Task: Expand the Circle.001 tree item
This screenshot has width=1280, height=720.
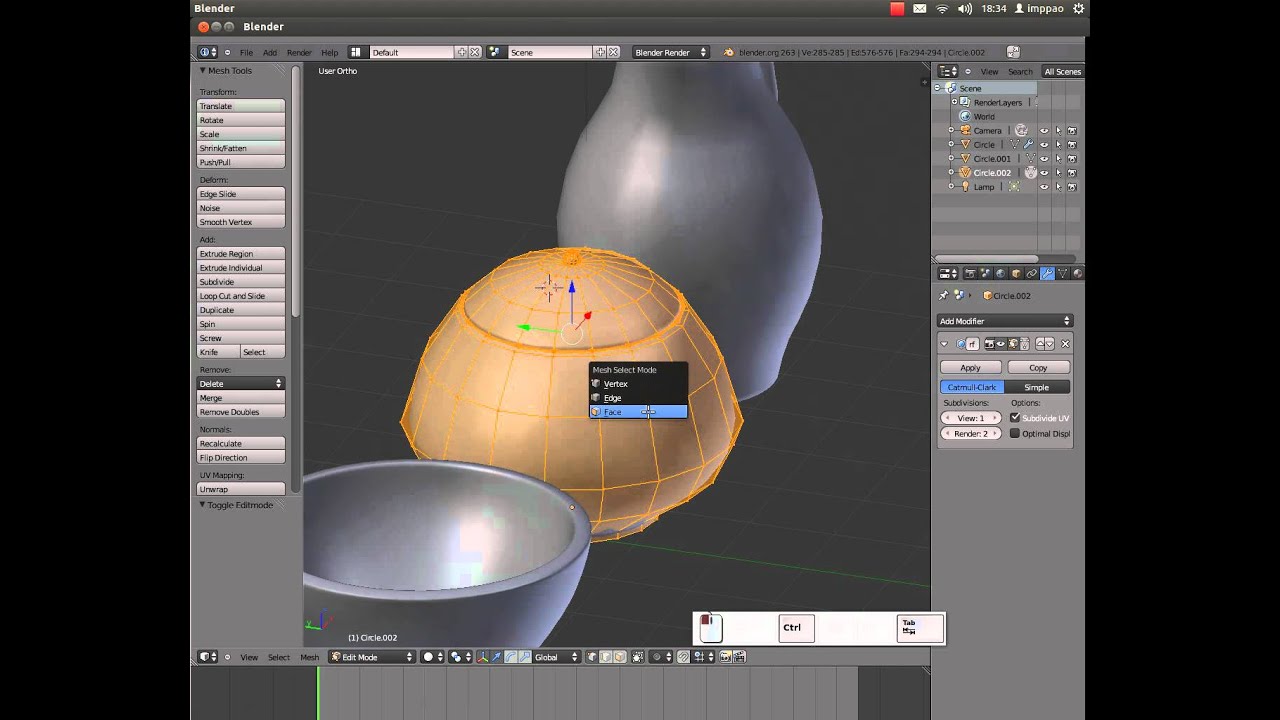Action: 951,158
